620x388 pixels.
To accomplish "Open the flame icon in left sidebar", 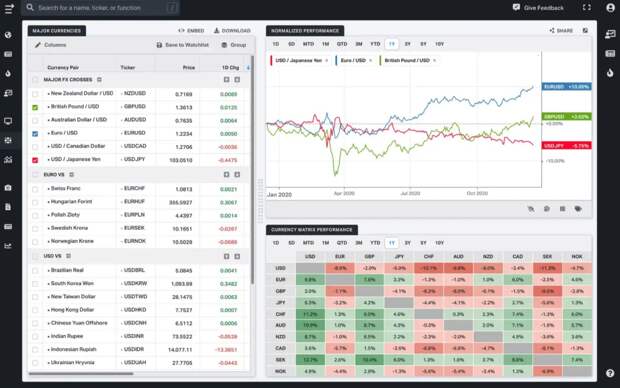I will click(8, 73).
